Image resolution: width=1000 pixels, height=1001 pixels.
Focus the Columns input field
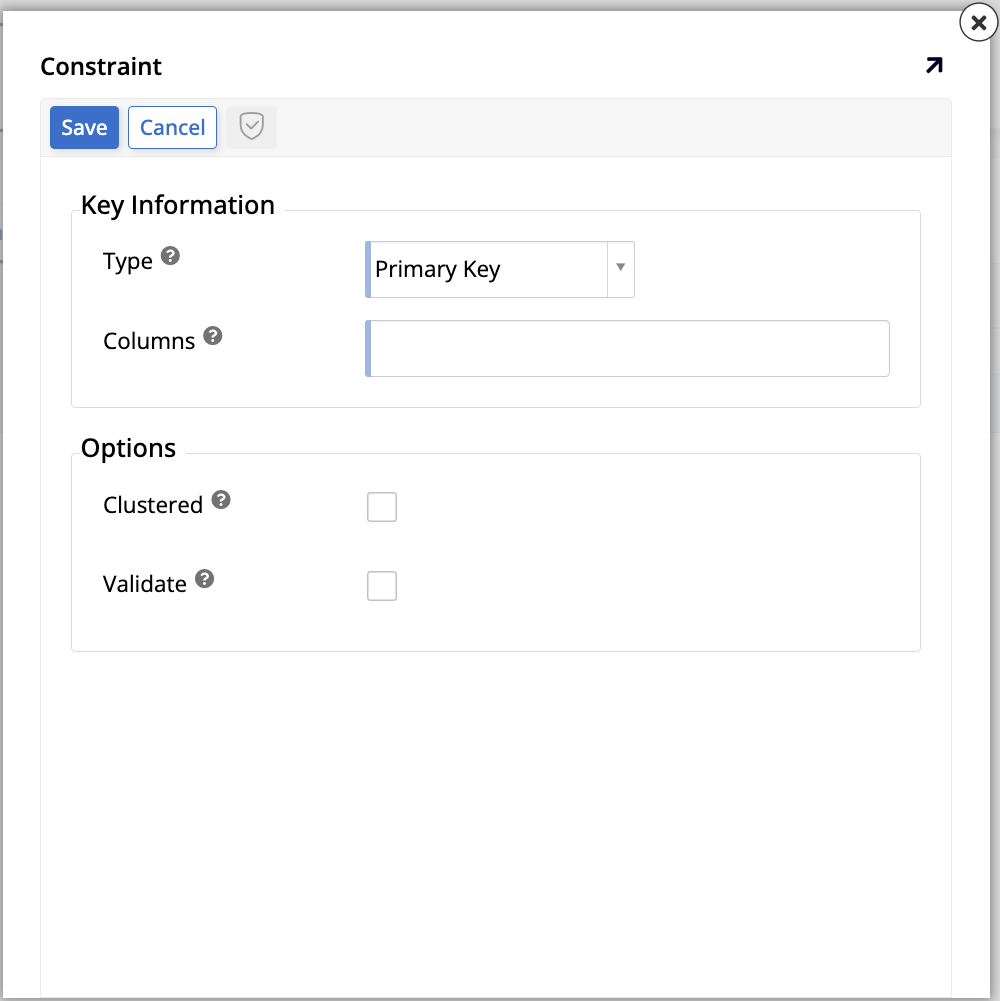(628, 349)
